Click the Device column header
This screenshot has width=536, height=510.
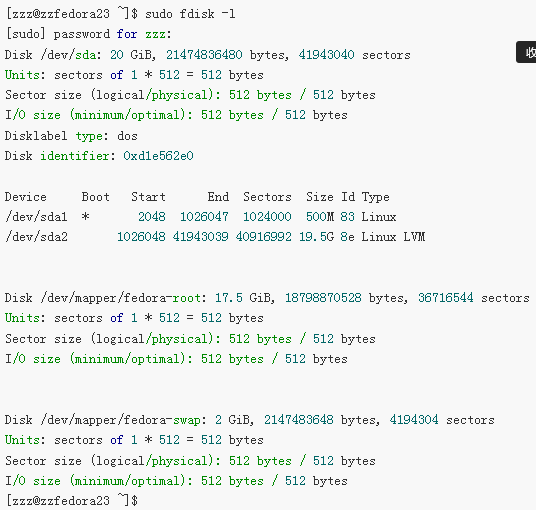click(x=26, y=197)
